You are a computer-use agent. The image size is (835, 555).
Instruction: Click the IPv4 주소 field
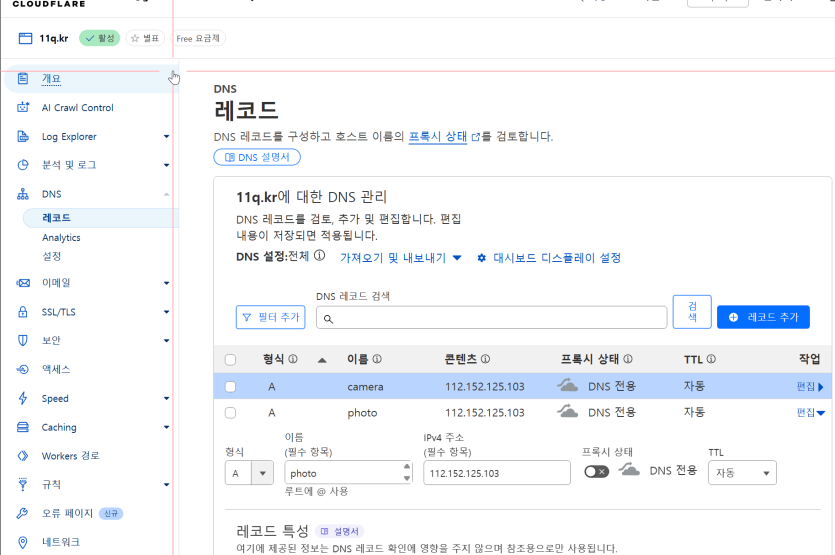pyautogui.click(x=497, y=473)
